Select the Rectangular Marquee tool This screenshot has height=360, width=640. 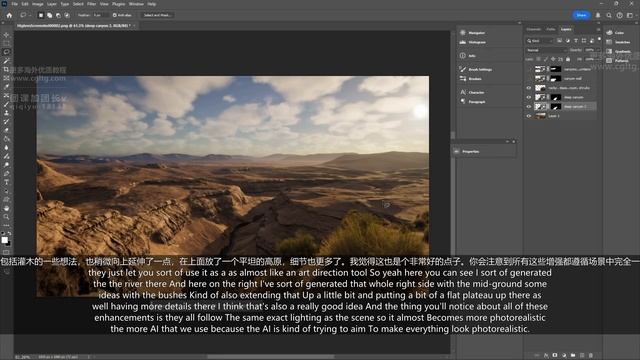6,43
